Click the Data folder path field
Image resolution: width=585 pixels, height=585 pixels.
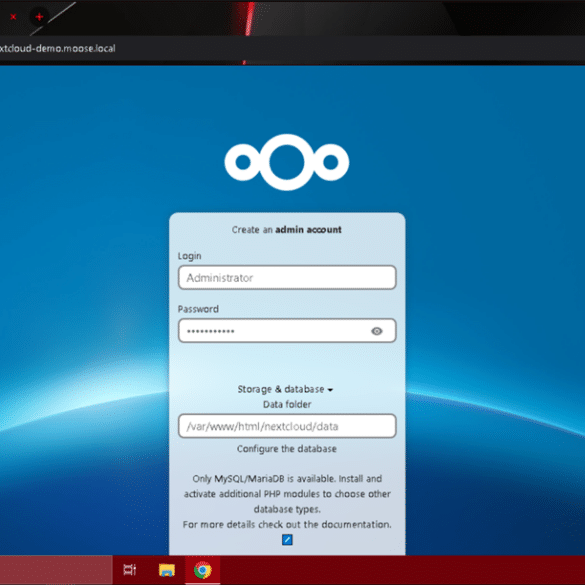(x=287, y=426)
